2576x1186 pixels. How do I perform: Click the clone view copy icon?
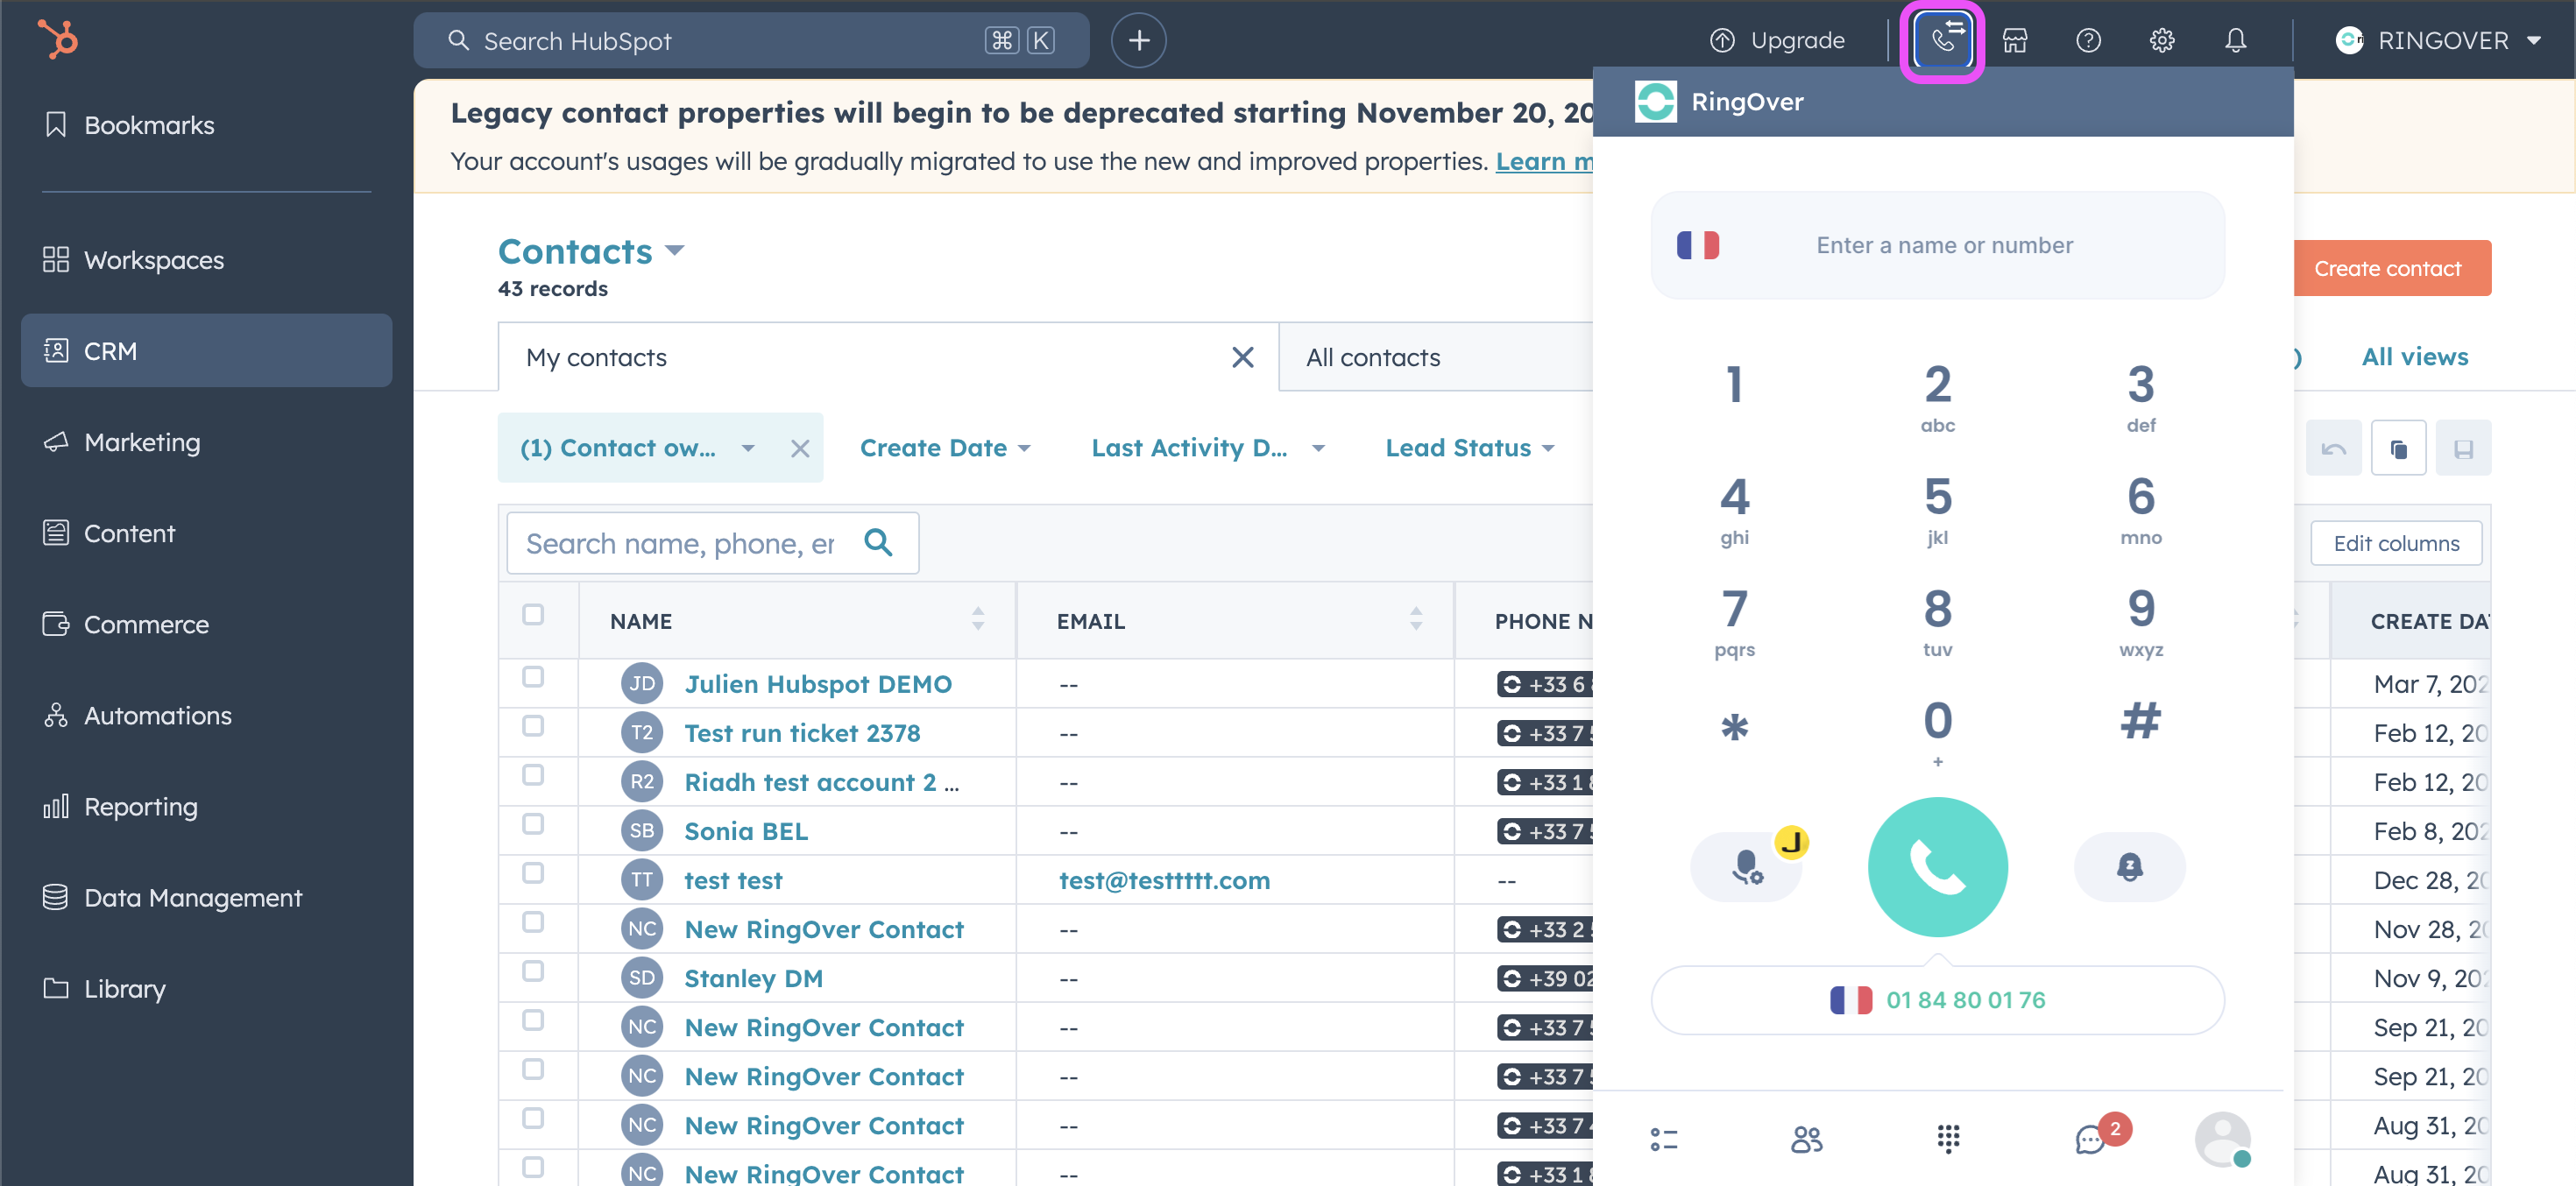click(x=2398, y=448)
